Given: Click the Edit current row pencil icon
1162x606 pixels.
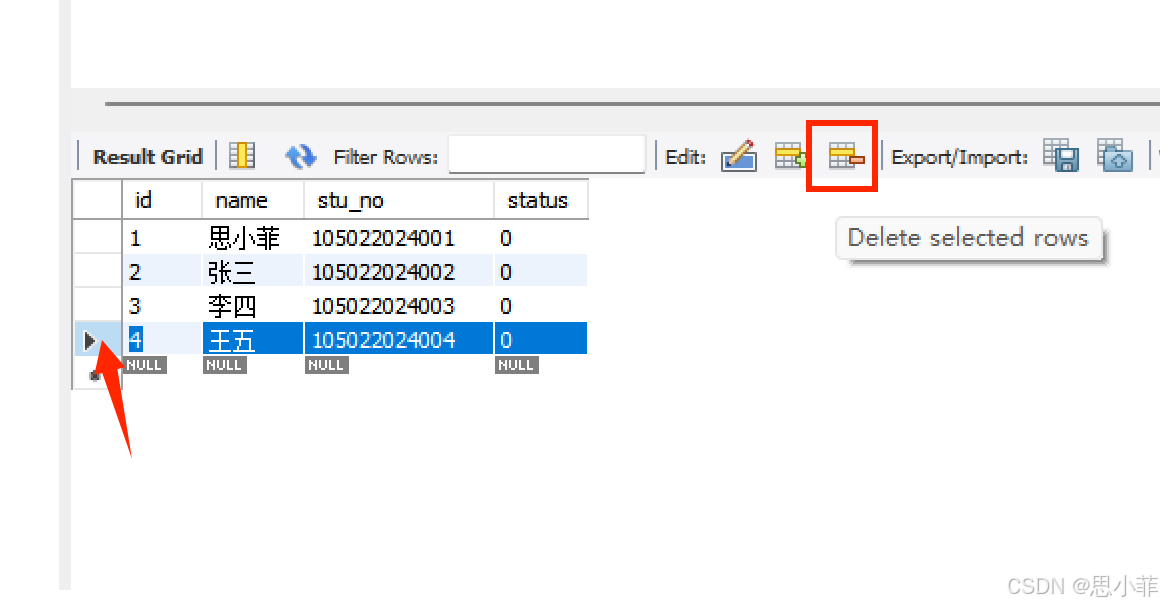Looking at the screenshot, I should pyautogui.click(x=738, y=156).
